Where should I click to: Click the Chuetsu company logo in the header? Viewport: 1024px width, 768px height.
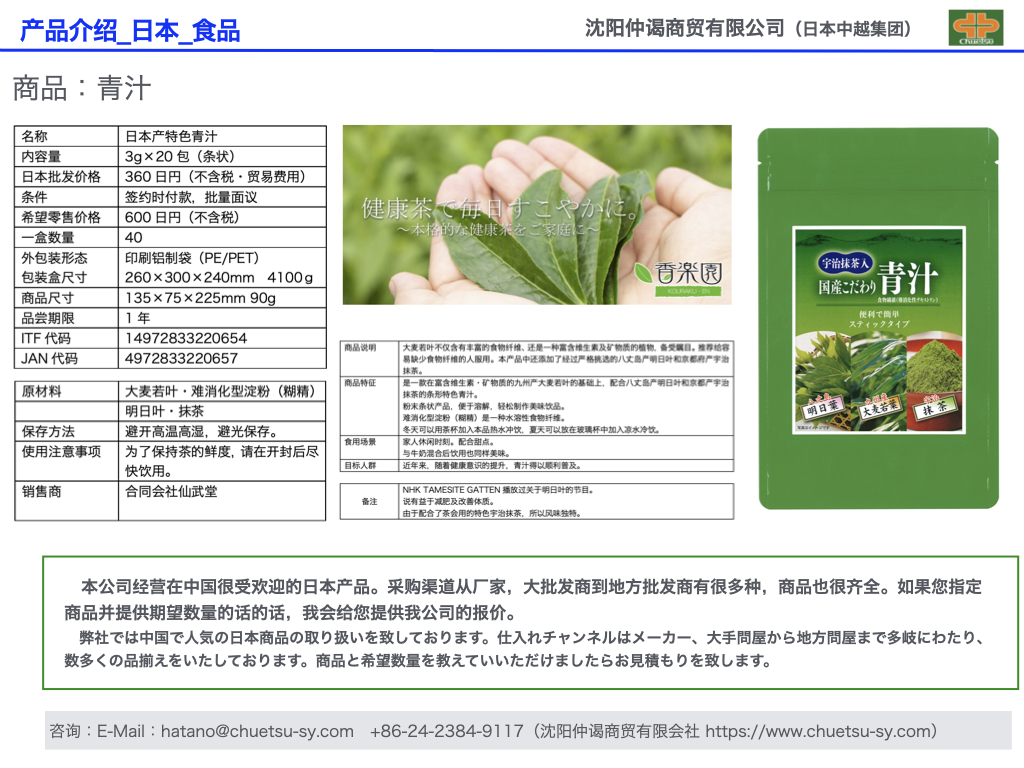975,28
